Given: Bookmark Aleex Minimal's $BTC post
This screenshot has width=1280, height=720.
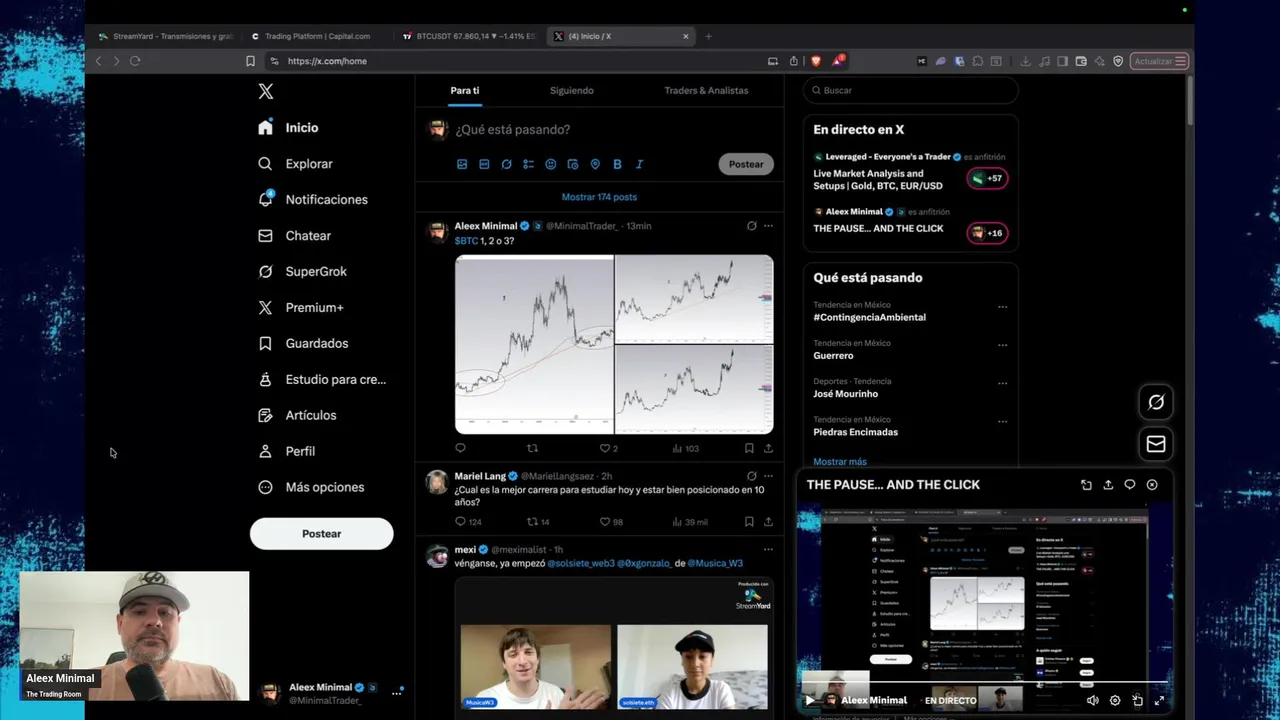Looking at the screenshot, I should [749, 448].
